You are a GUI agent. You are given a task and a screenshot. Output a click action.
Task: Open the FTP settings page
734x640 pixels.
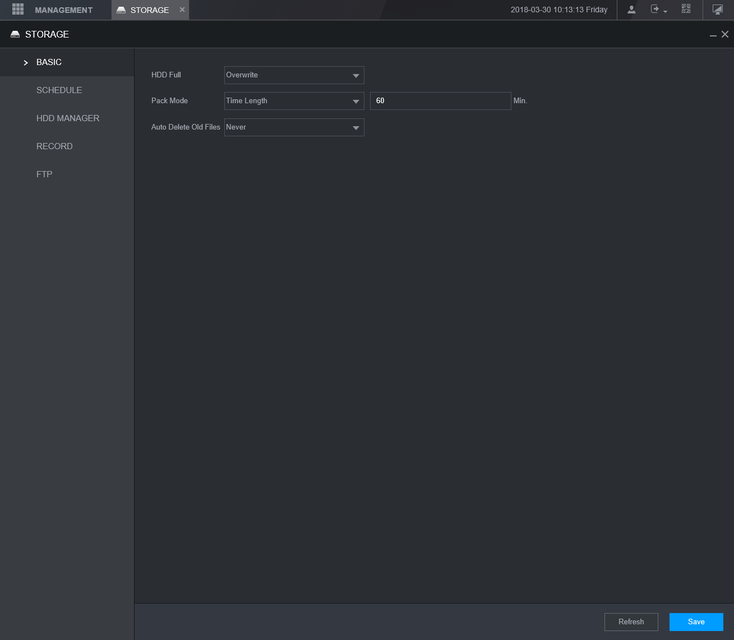click(x=44, y=174)
